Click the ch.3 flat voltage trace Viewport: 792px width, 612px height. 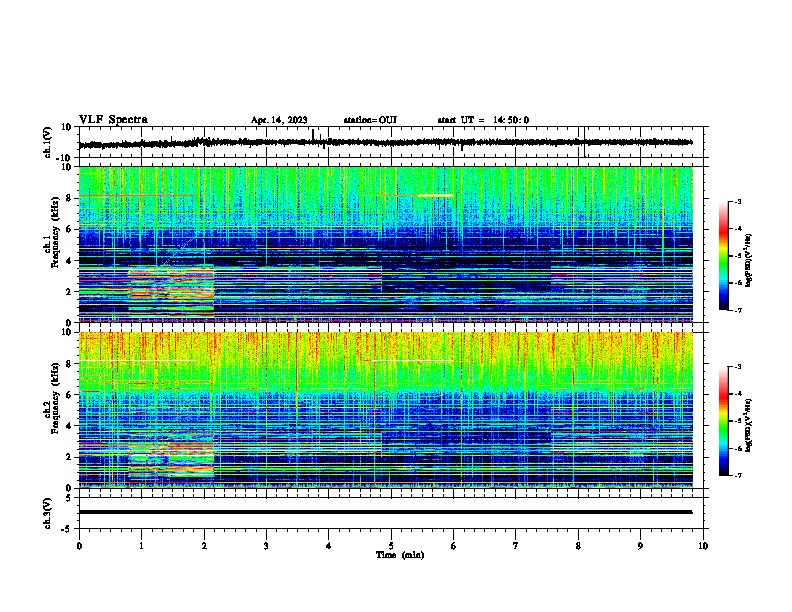(x=385, y=512)
